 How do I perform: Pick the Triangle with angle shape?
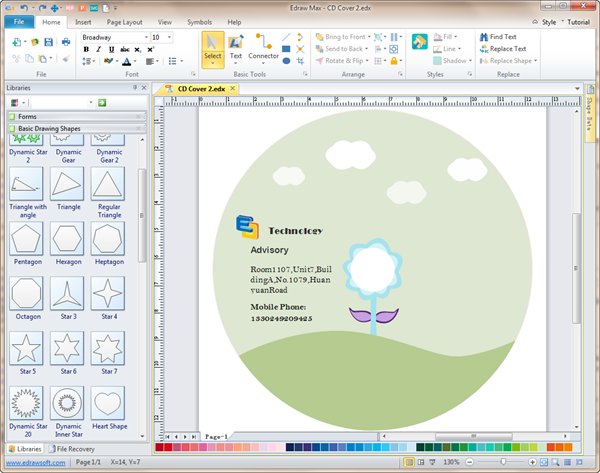26,185
